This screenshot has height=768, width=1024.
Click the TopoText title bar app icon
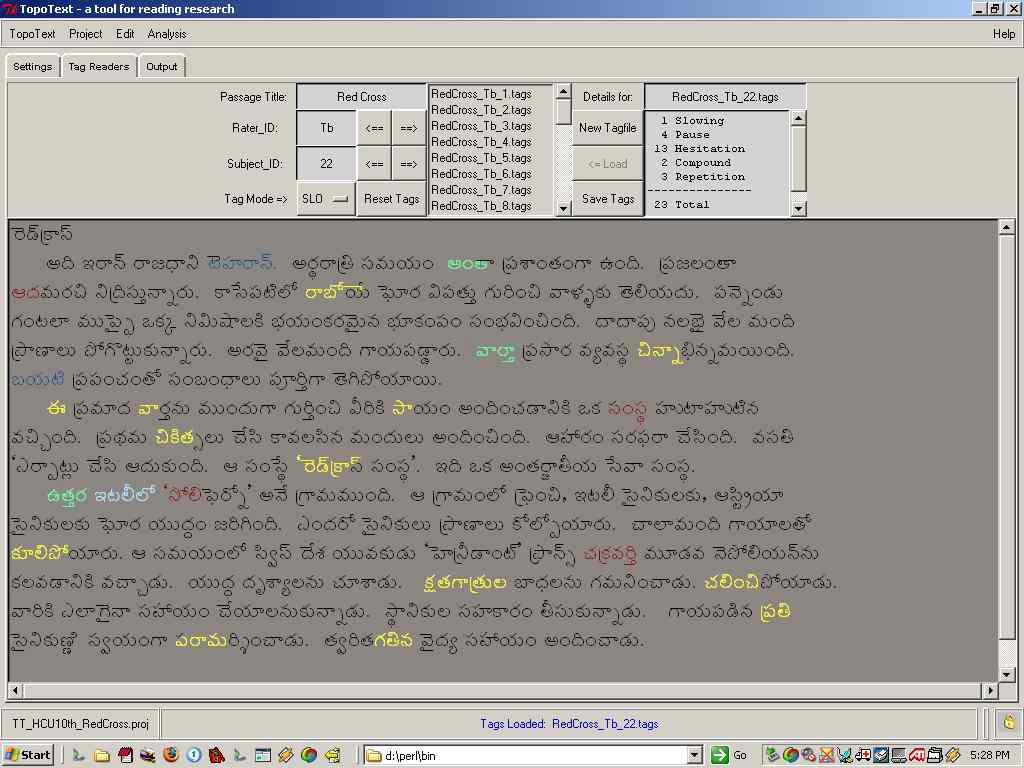(x=9, y=9)
